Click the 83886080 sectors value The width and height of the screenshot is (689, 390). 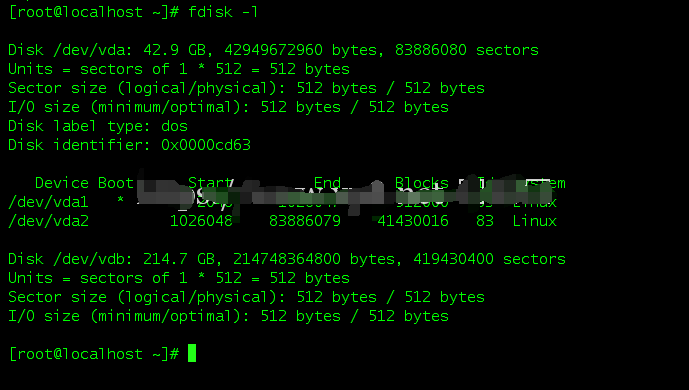coord(431,50)
